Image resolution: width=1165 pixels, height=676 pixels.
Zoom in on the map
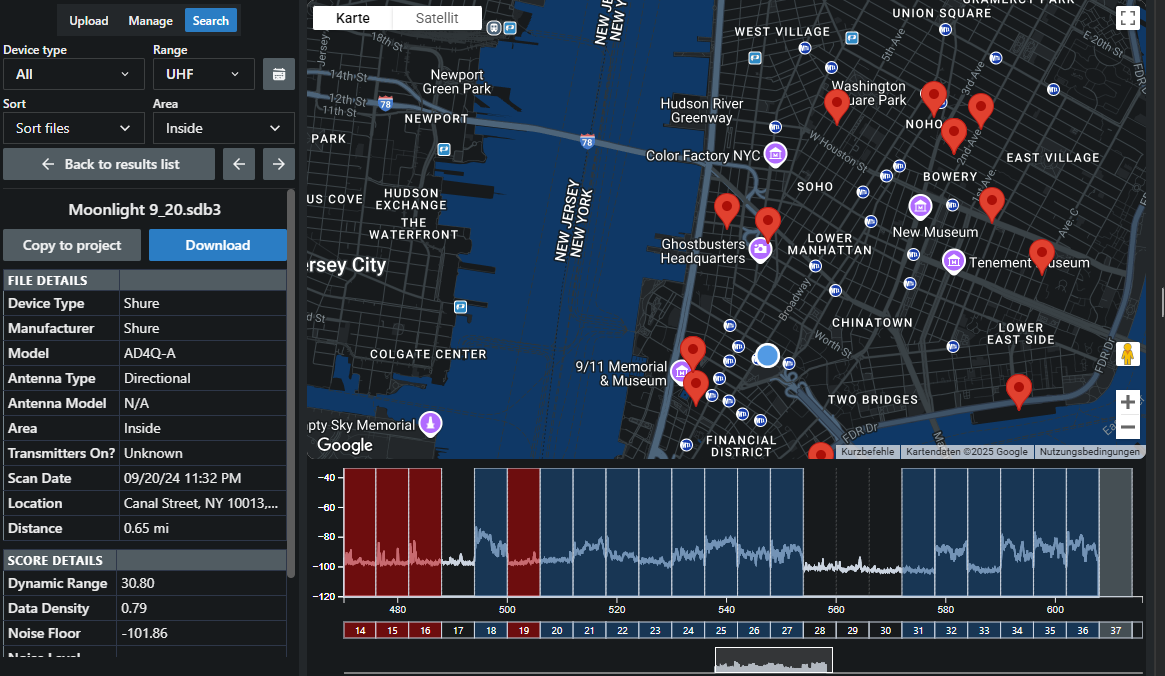pos(1128,403)
